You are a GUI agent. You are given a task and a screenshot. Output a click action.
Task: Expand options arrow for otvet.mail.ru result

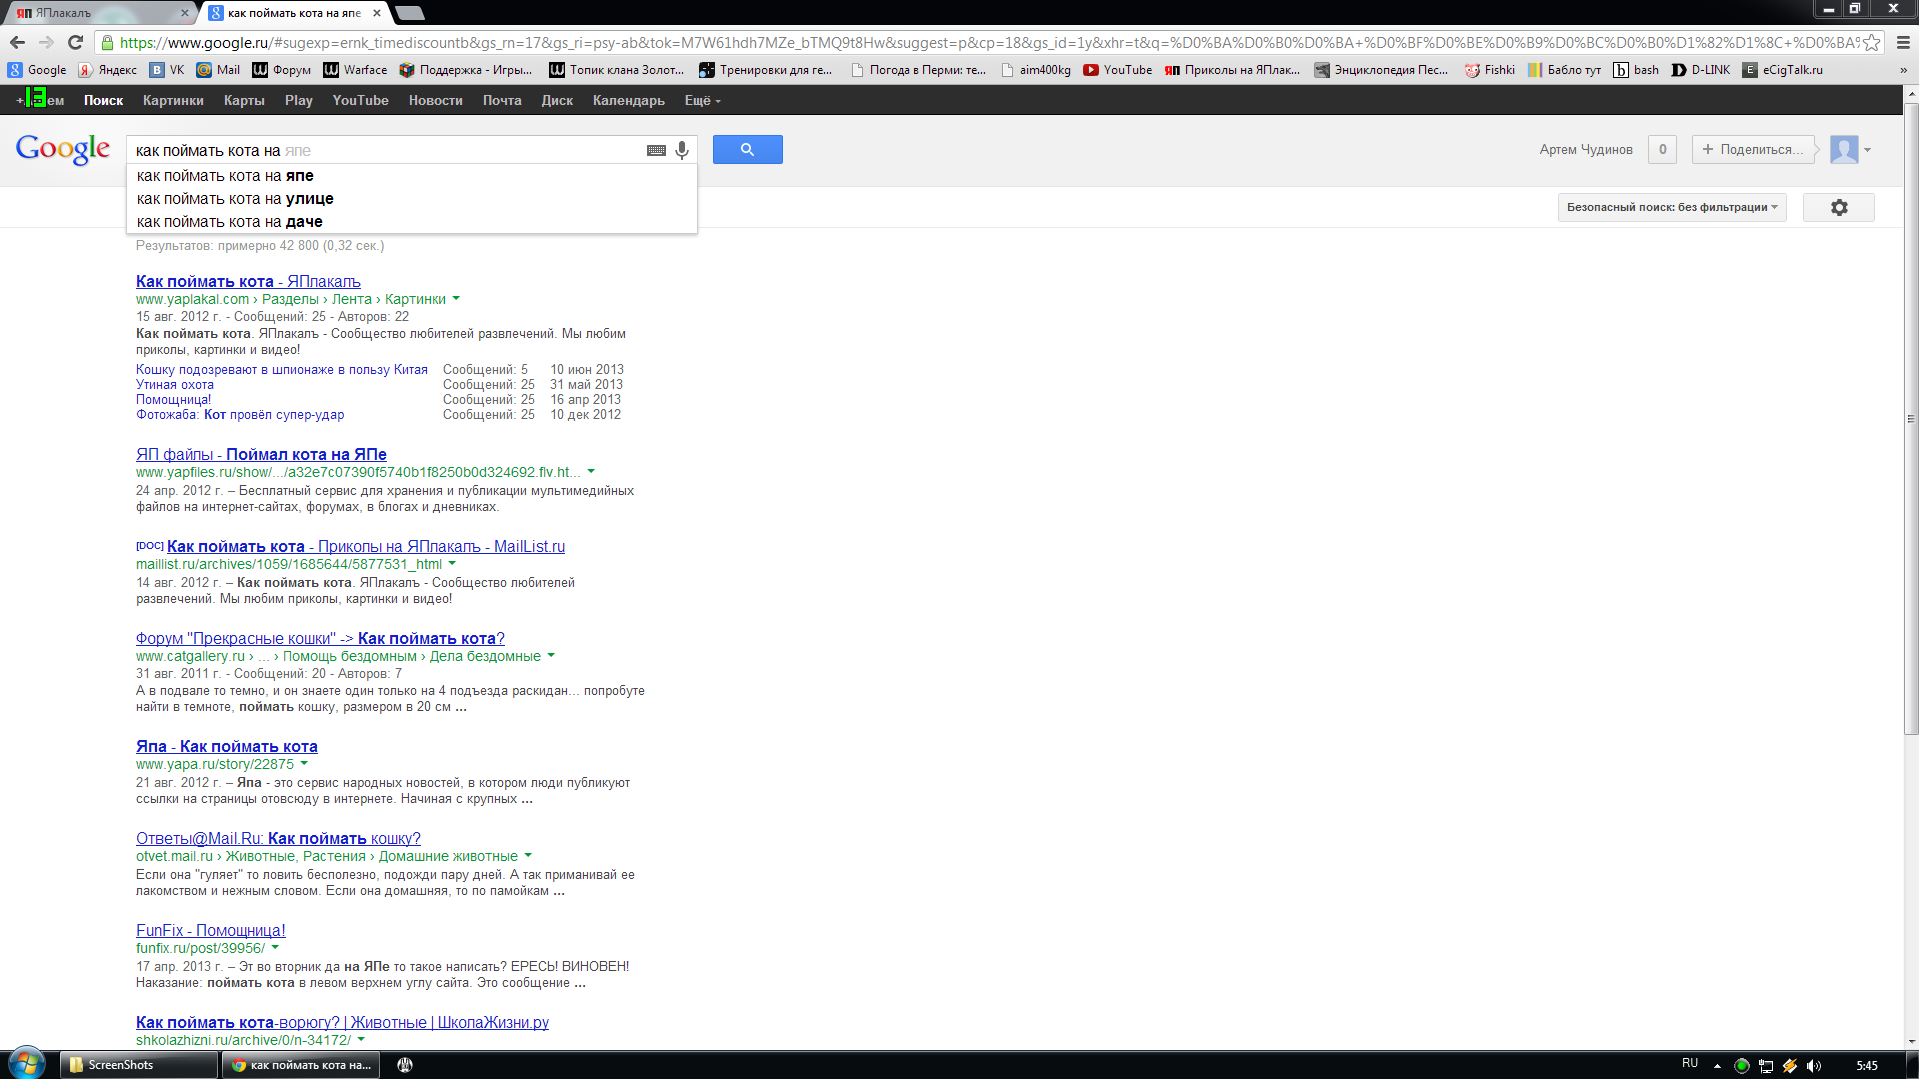coord(528,856)
